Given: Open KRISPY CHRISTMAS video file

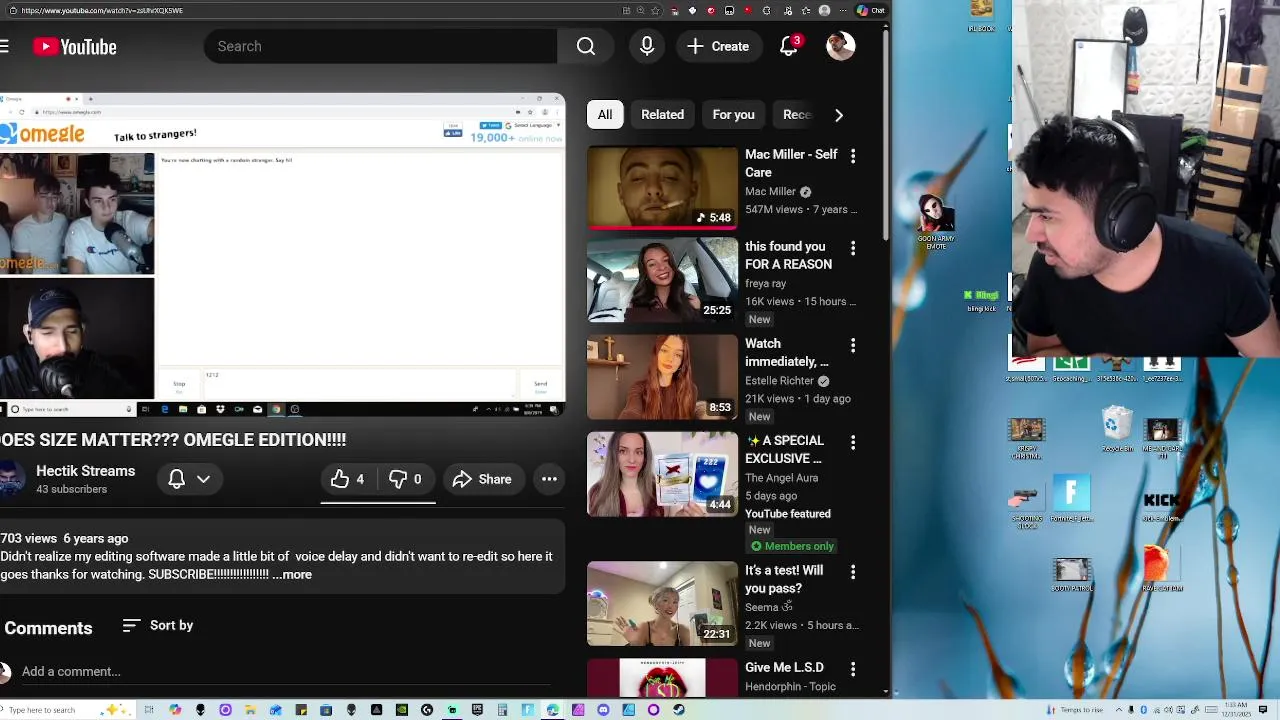Looking at the screenshot, I should point(1027,438).
